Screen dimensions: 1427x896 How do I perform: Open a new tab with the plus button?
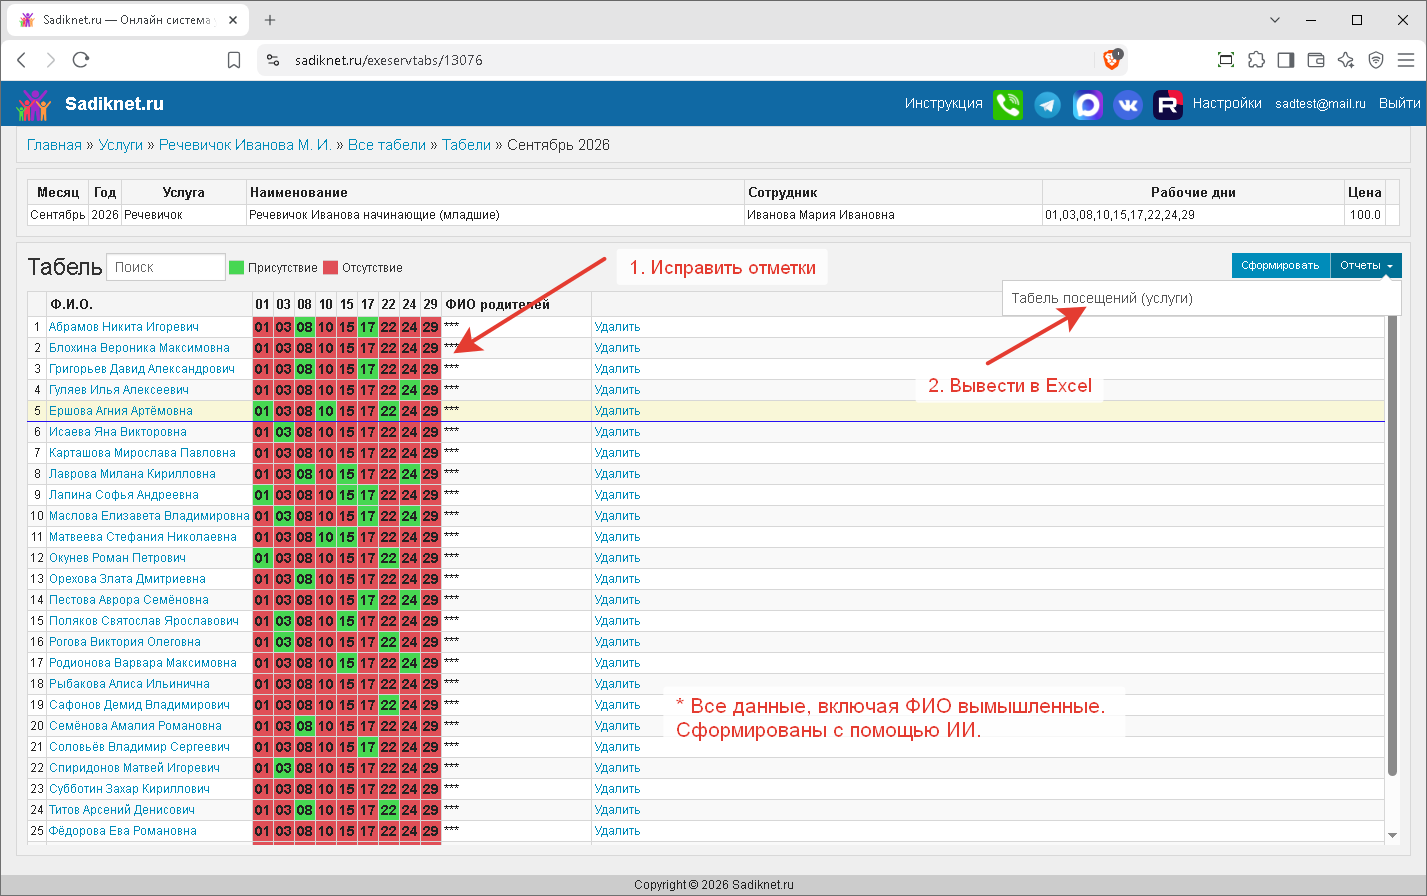tap(270, 20)
